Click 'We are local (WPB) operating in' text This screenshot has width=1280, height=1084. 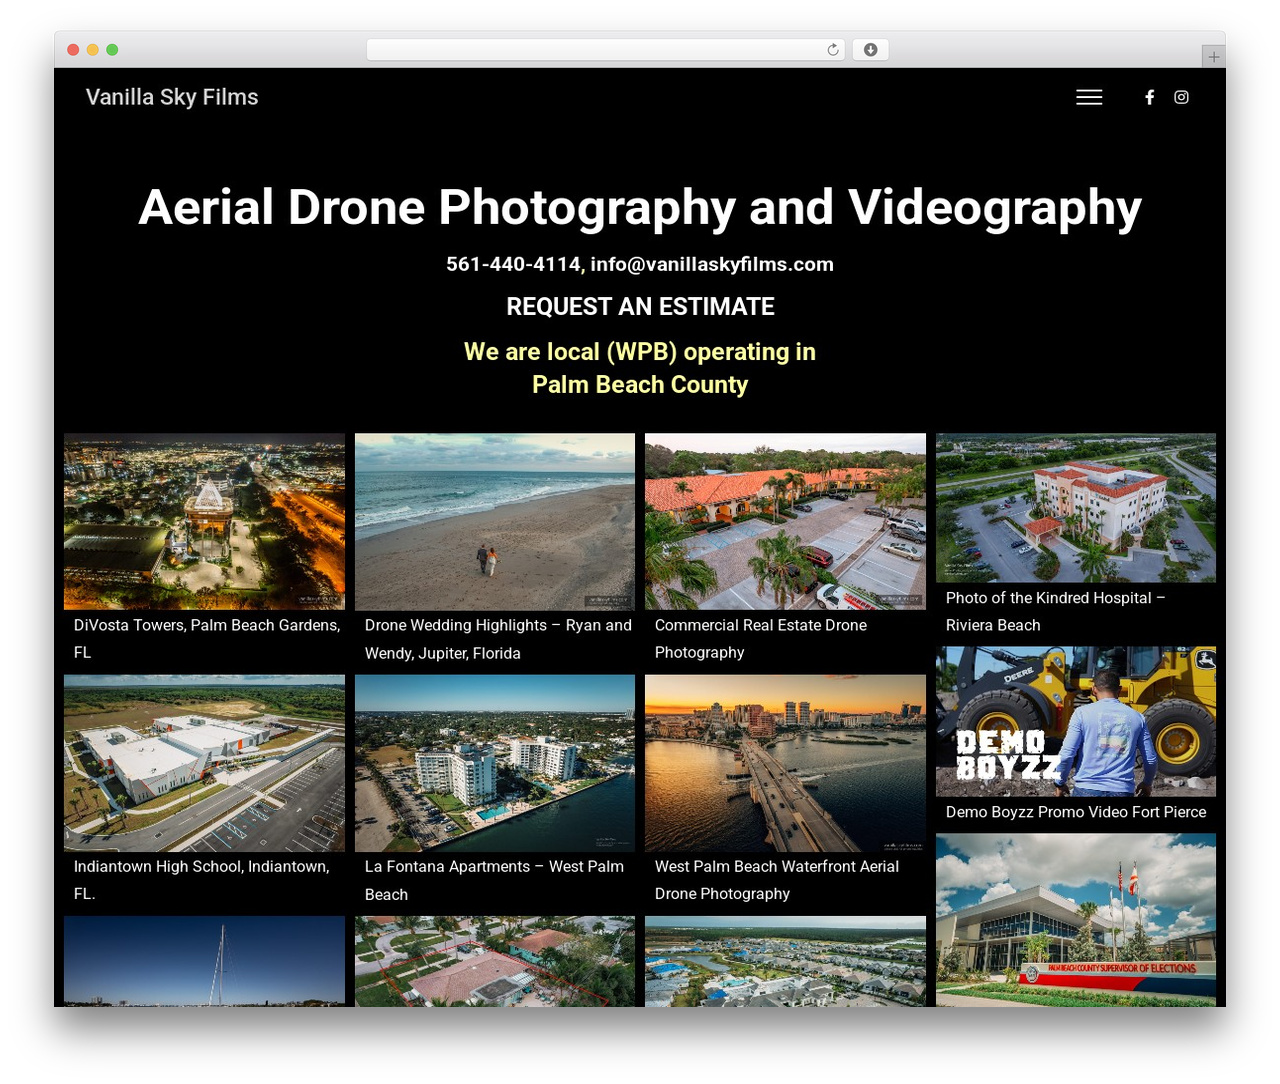(640, 352)
